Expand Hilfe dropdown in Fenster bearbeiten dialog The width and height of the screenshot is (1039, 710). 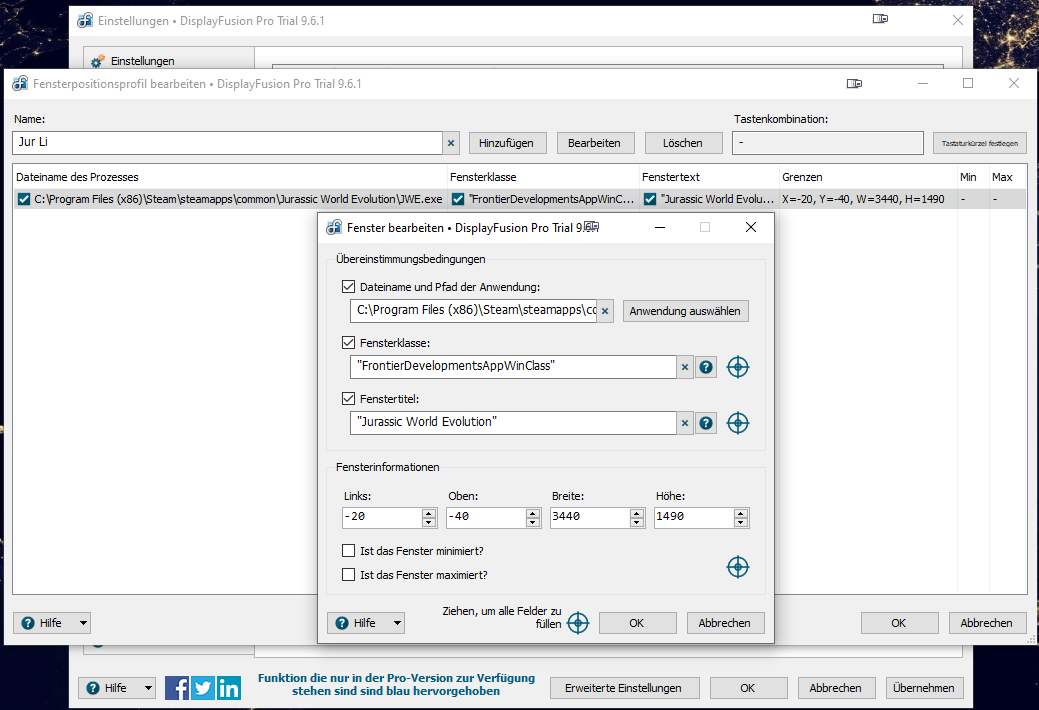tap(397, 622)
